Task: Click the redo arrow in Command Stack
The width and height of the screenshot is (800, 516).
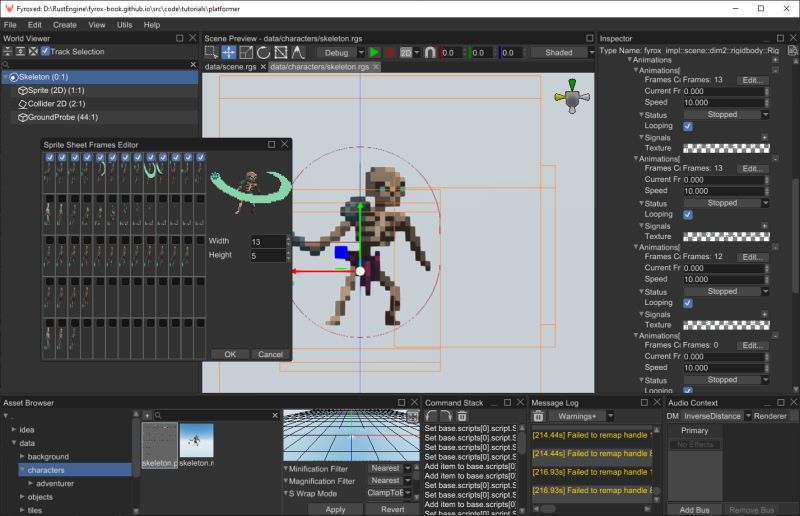Action: pyautogui.click(x=446, y=416)
